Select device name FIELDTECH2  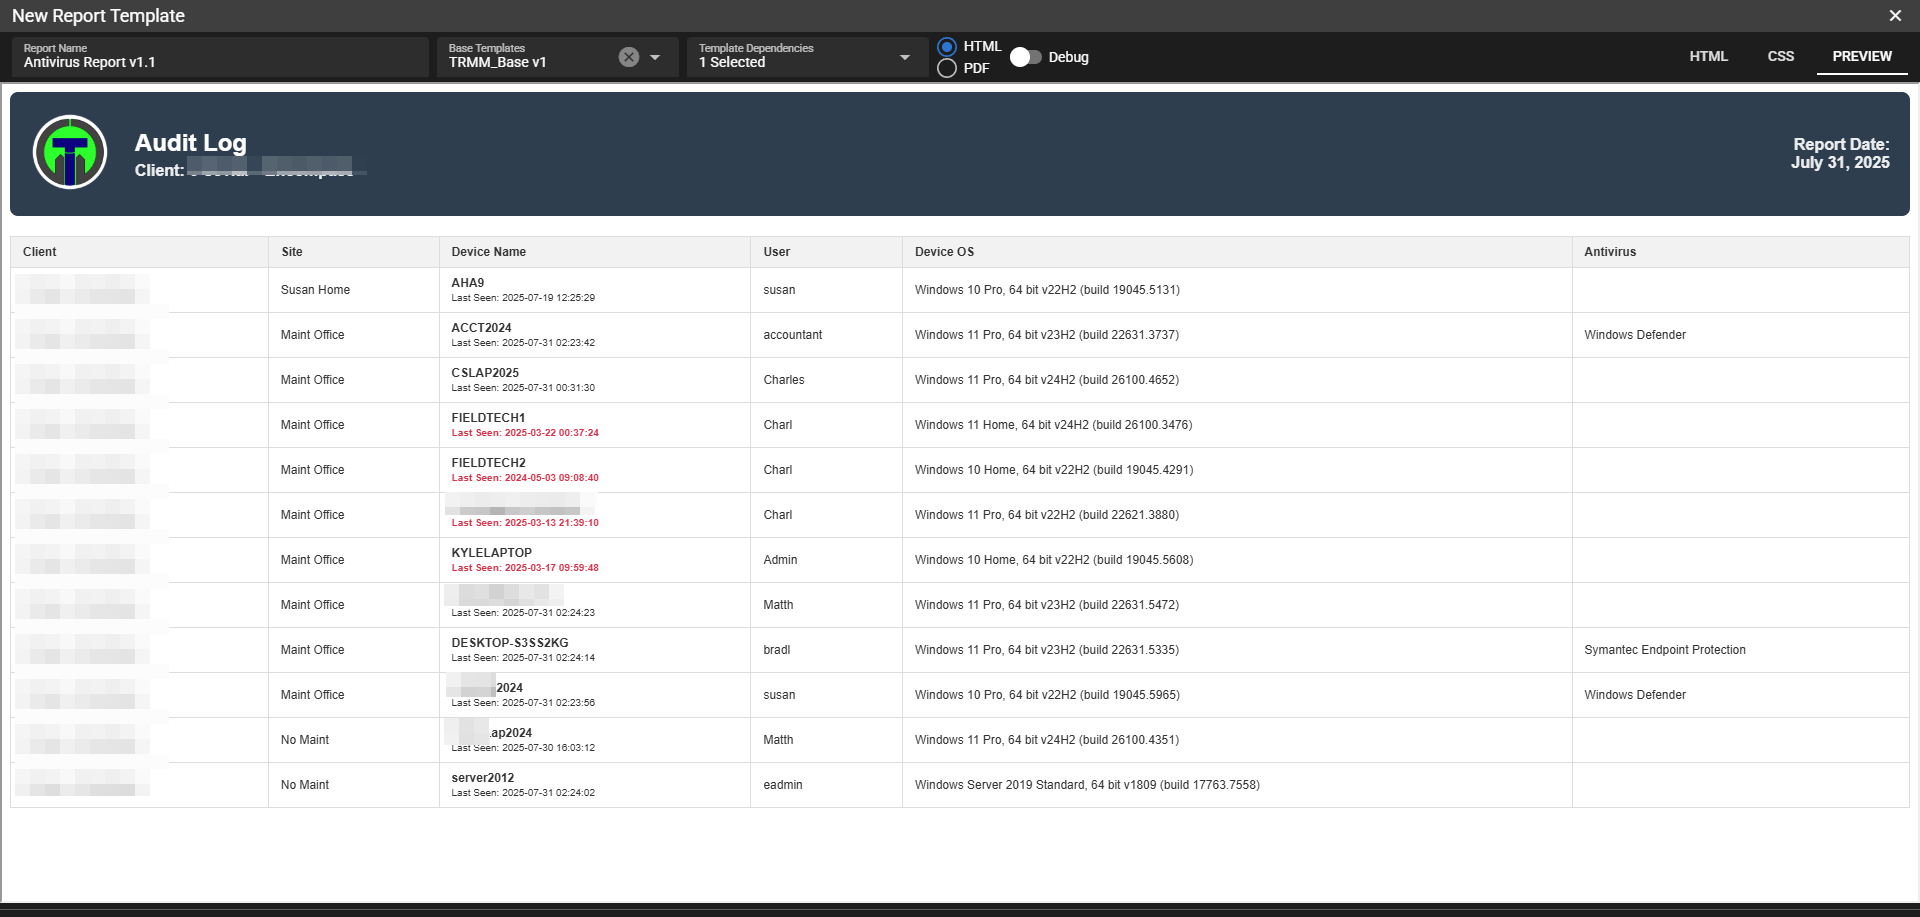pyautogui.click(x=488, y=463)
